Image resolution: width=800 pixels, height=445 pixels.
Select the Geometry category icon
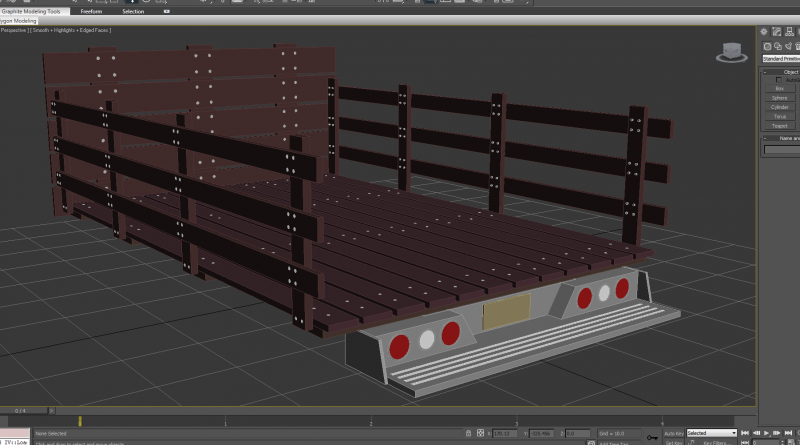(767, 46)
